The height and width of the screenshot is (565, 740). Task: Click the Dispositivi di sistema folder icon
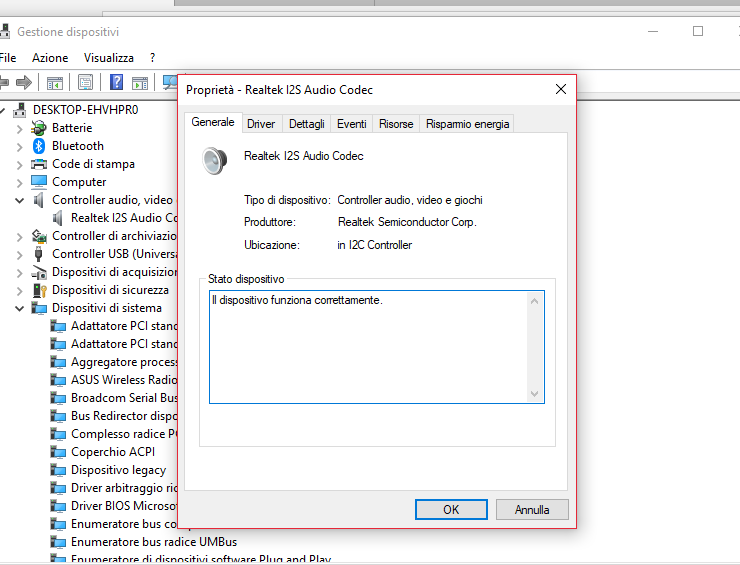coord(39,308)
